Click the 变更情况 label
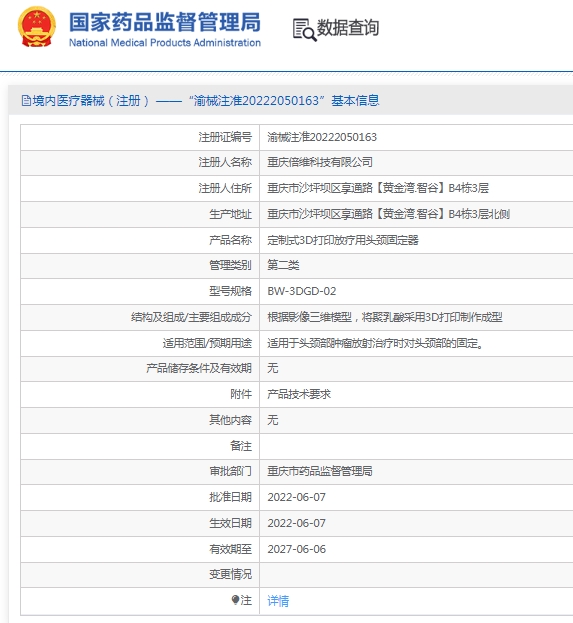 230,574
